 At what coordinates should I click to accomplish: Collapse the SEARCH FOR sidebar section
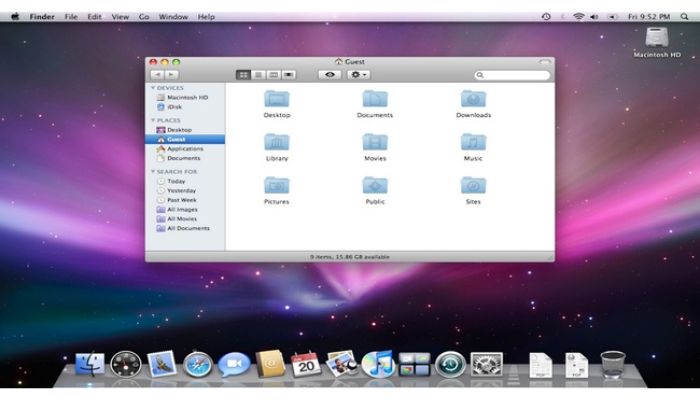coord(153,171)
